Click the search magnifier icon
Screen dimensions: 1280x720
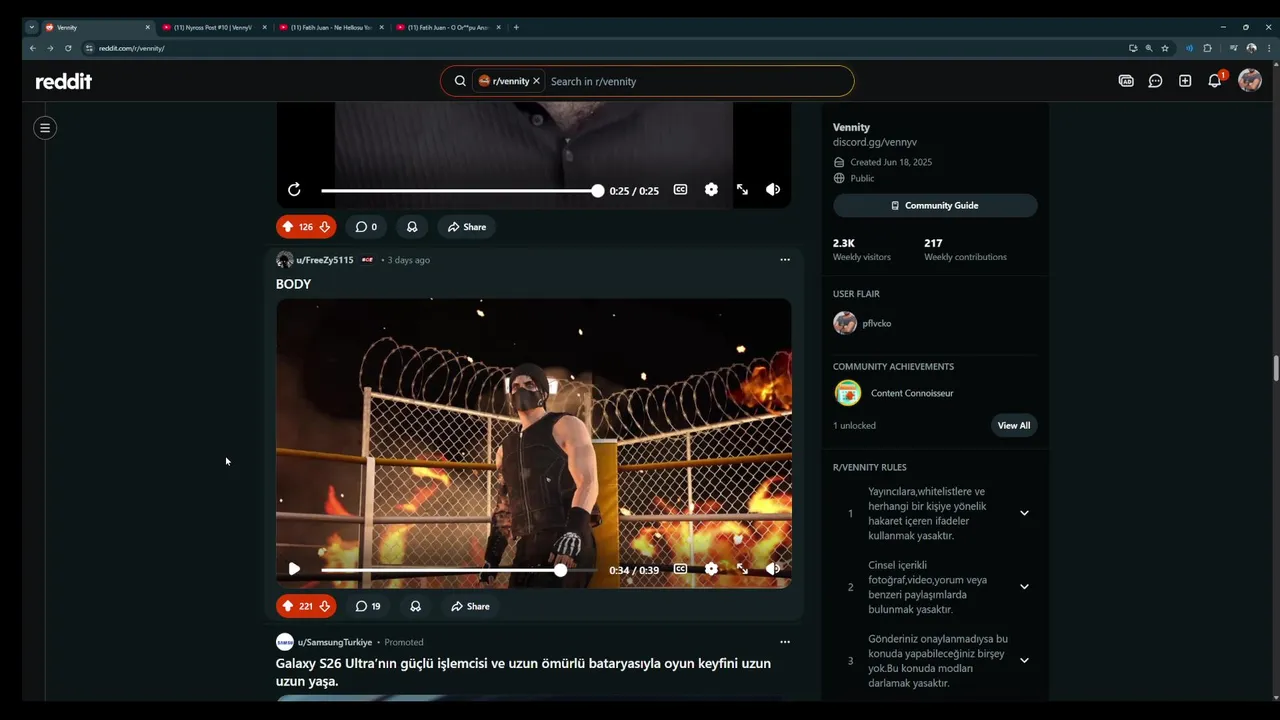click(x=460, y=81)
